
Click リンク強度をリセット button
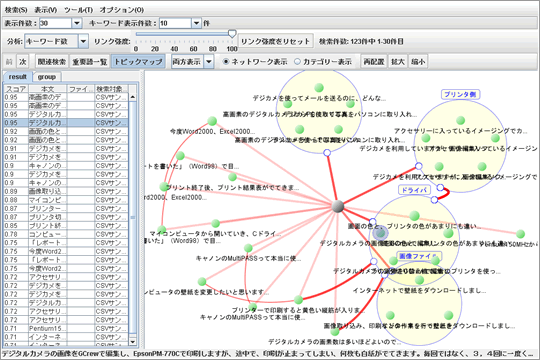(276, 41)
